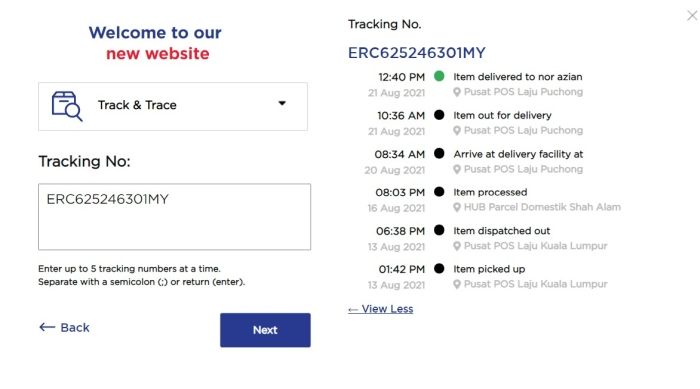Expand the Track & Trace dropdown arrow
This screenshot has width=700, height=389.
tap(282, 103)
